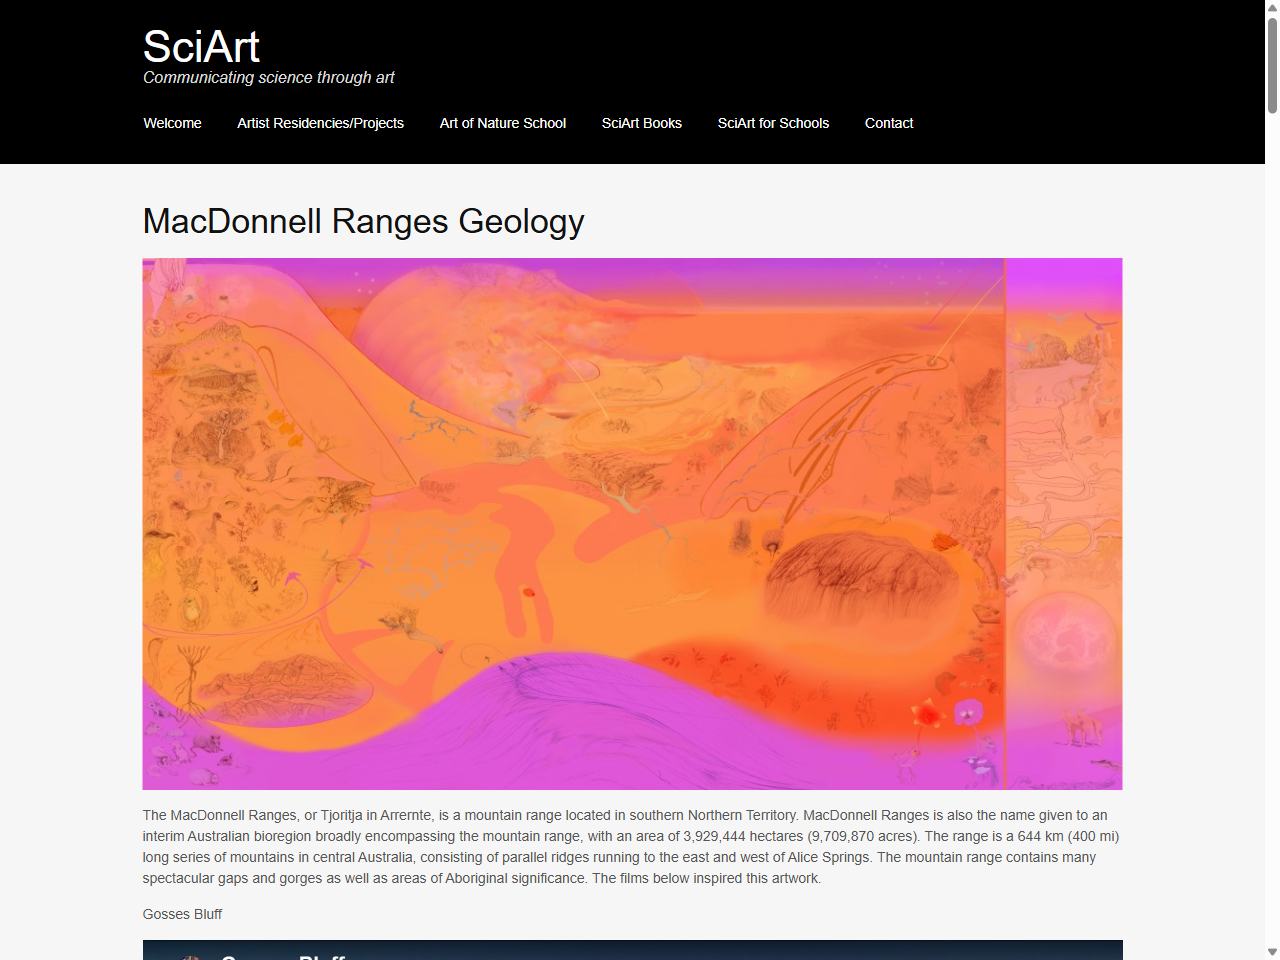1280x960 pixels.
Task: Click the right panel strip of the artwork
Action: tap(1065, 523)
